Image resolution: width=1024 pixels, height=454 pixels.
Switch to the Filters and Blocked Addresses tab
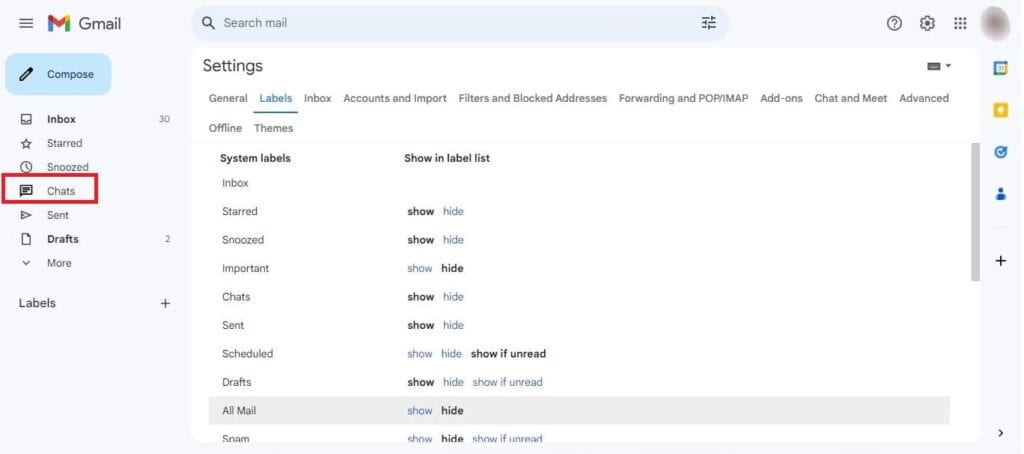coord(532,98)
